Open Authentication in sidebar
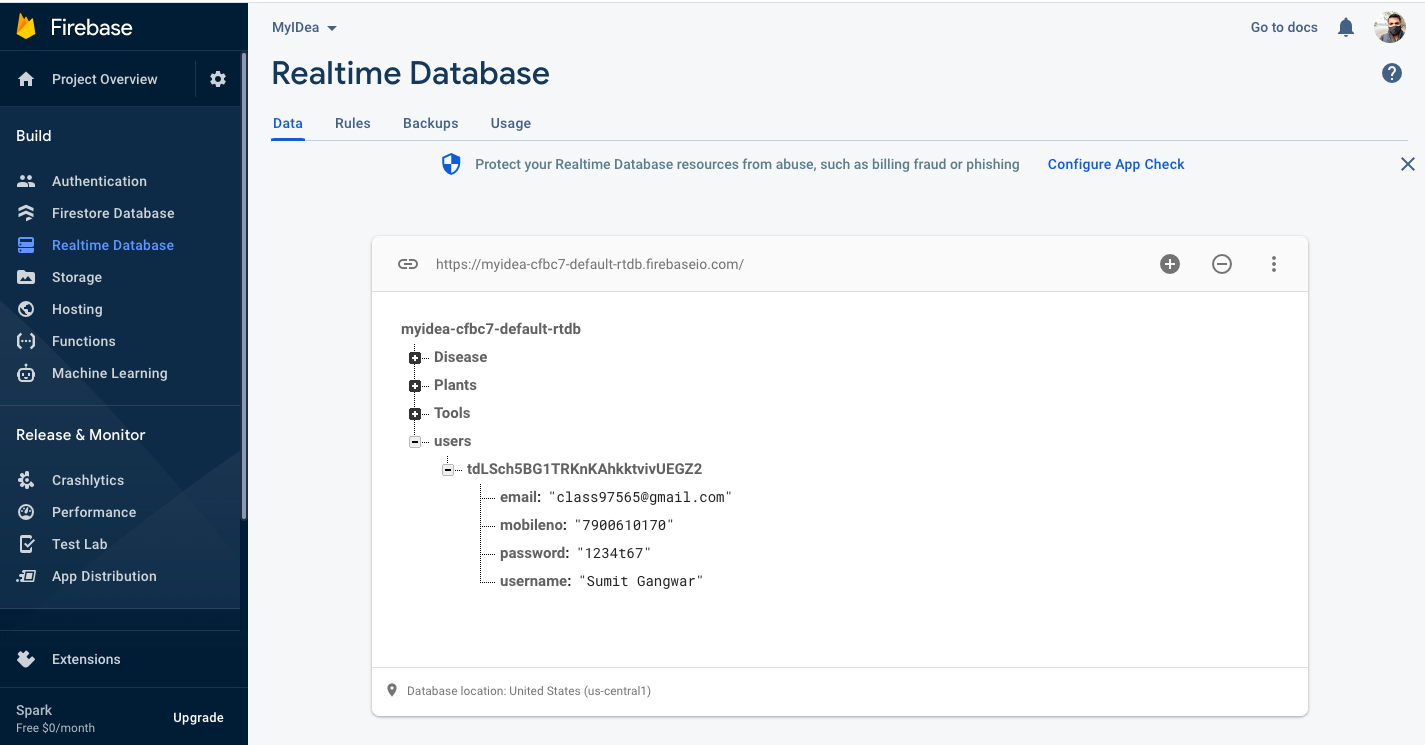 (99, 181)
